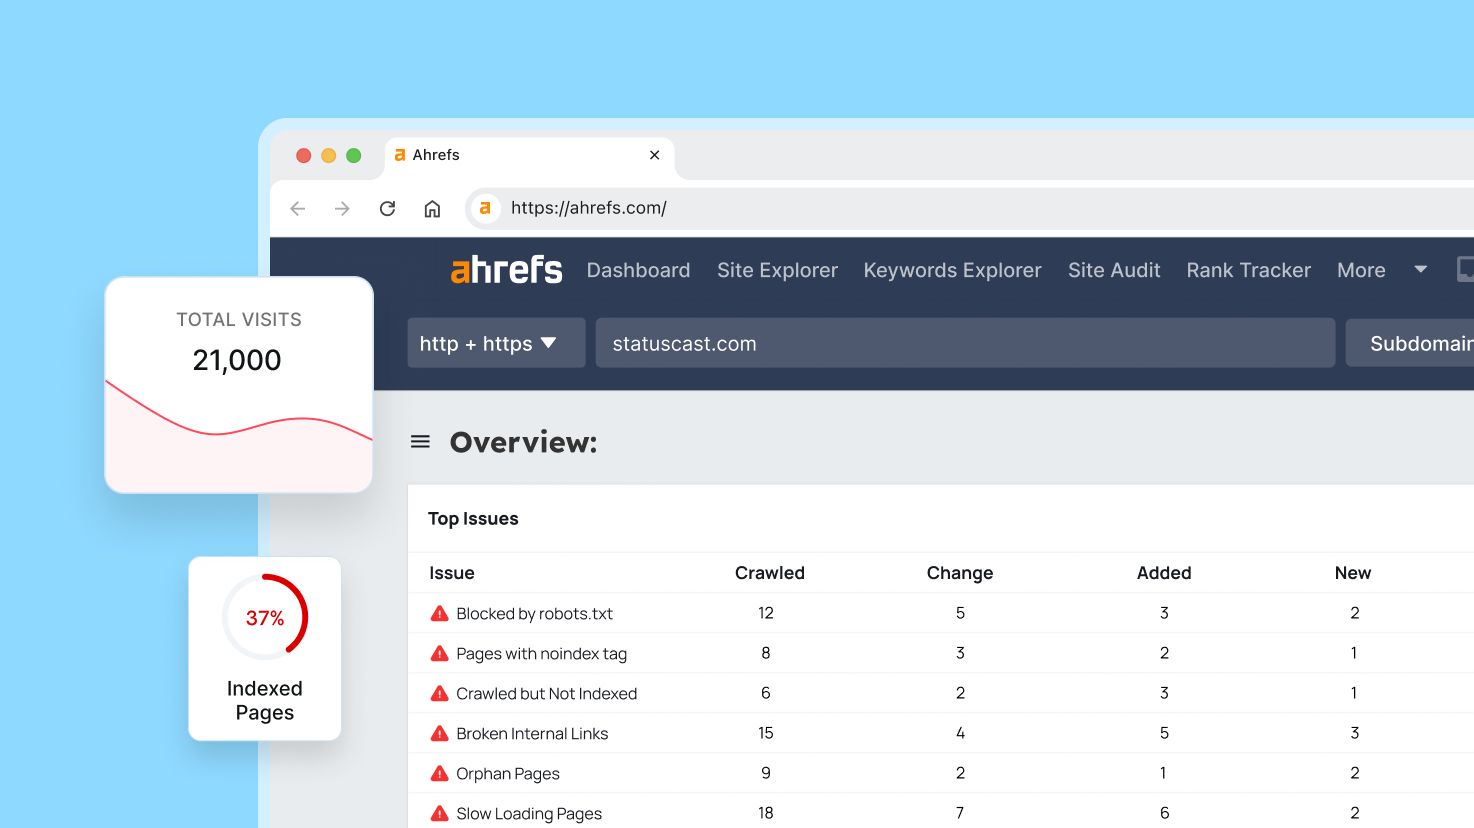Go forward with the browser forward arrow
The width and height of the screenshot is (1474, 828).
(342, 208)
